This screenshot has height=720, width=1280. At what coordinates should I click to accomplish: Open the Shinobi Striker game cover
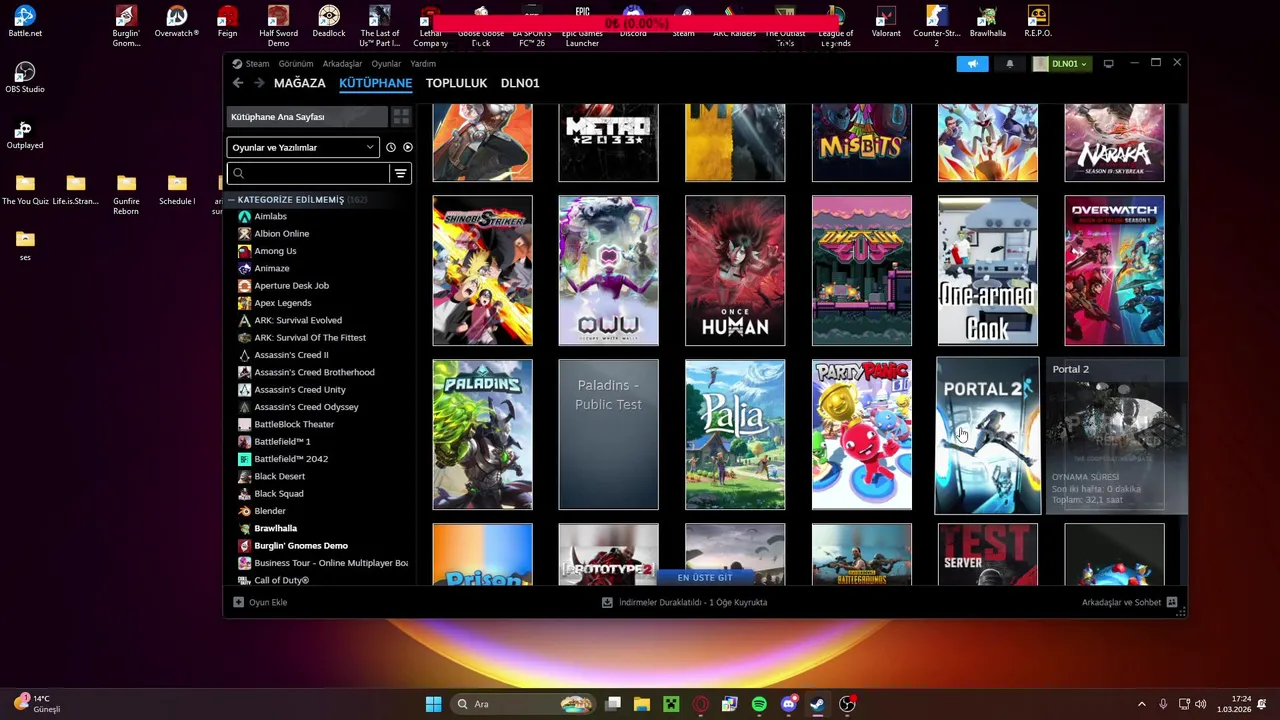tap(482, 270)
